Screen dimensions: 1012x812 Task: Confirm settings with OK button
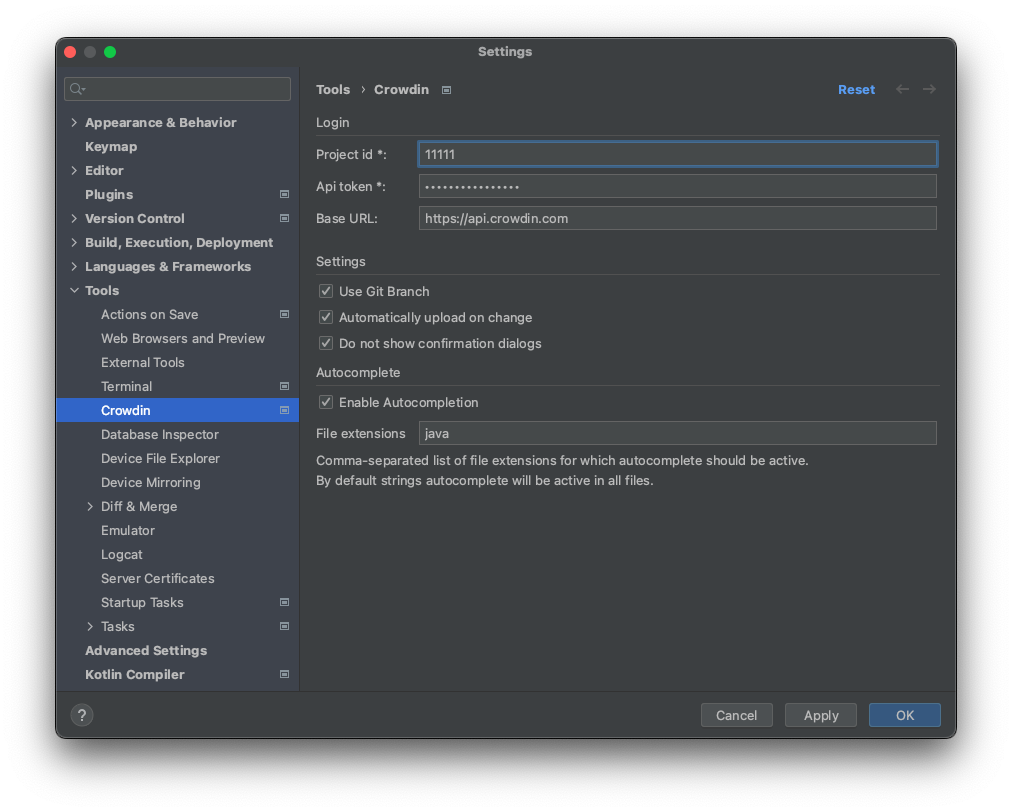(x=905, y=715)
